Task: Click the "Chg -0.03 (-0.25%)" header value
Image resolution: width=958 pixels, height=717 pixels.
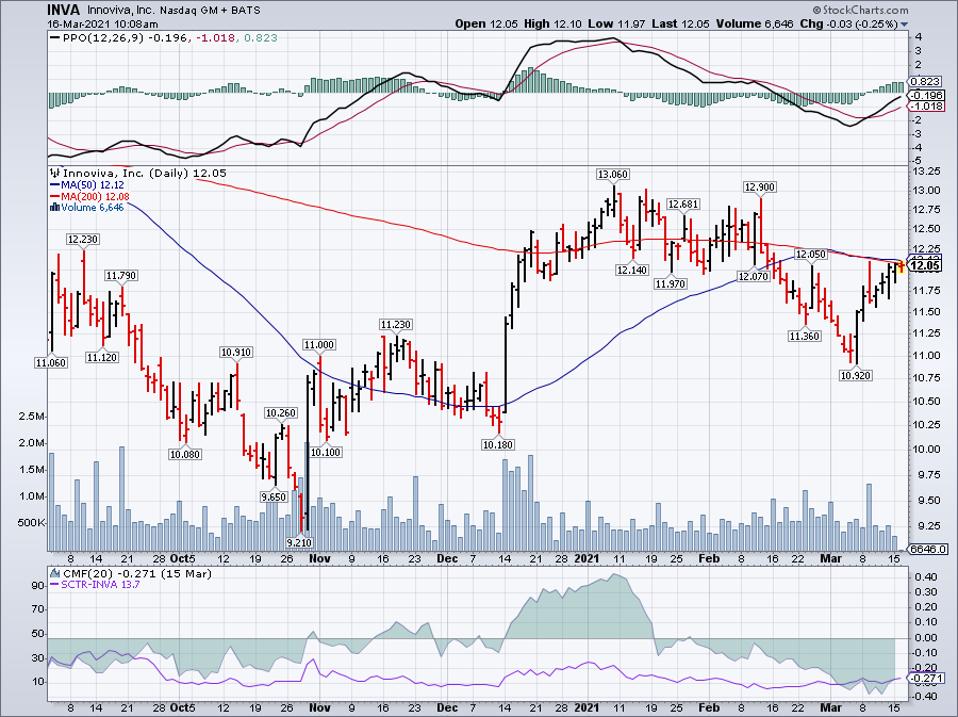Action: tap(849, 24)
